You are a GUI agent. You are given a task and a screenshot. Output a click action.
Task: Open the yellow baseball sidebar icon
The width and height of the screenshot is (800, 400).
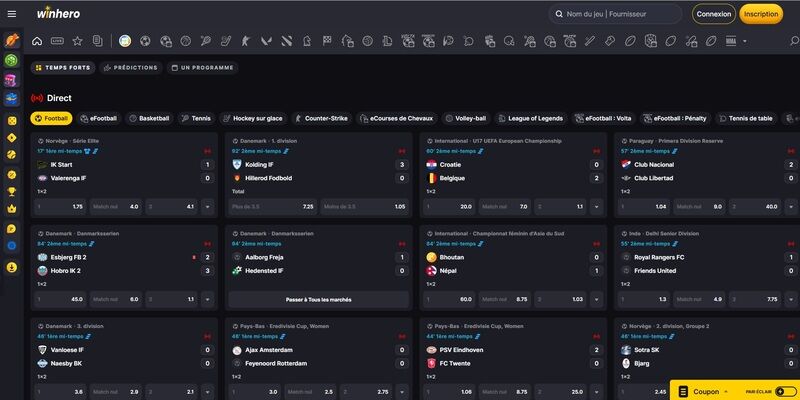pyautogui.click(x=12, y=155)
